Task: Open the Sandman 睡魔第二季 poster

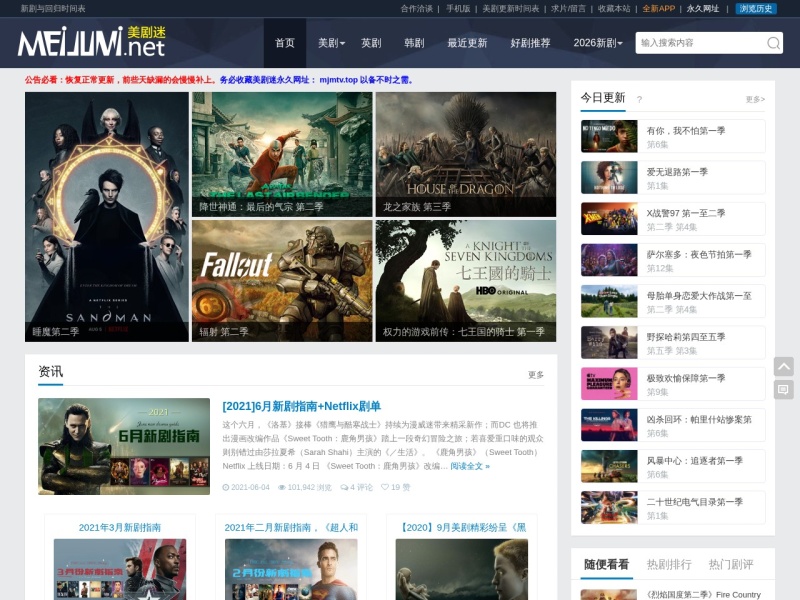Action: pyautogui.click(x=107, y=217)
